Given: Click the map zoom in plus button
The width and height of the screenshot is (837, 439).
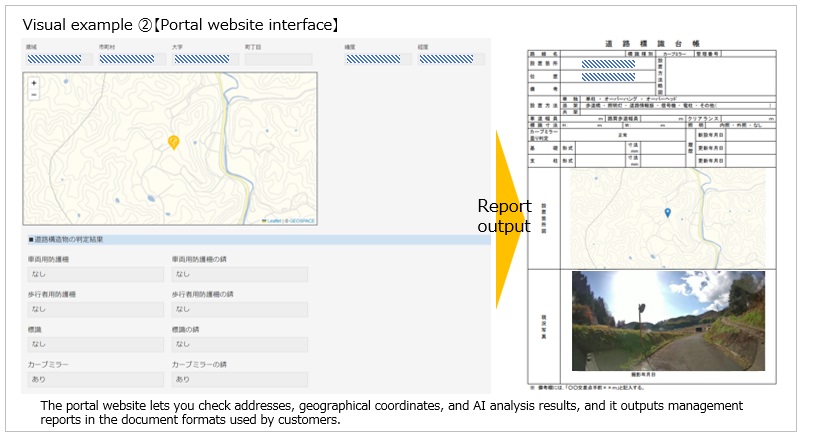Looking at the screenshot, I should pos(34,83).
